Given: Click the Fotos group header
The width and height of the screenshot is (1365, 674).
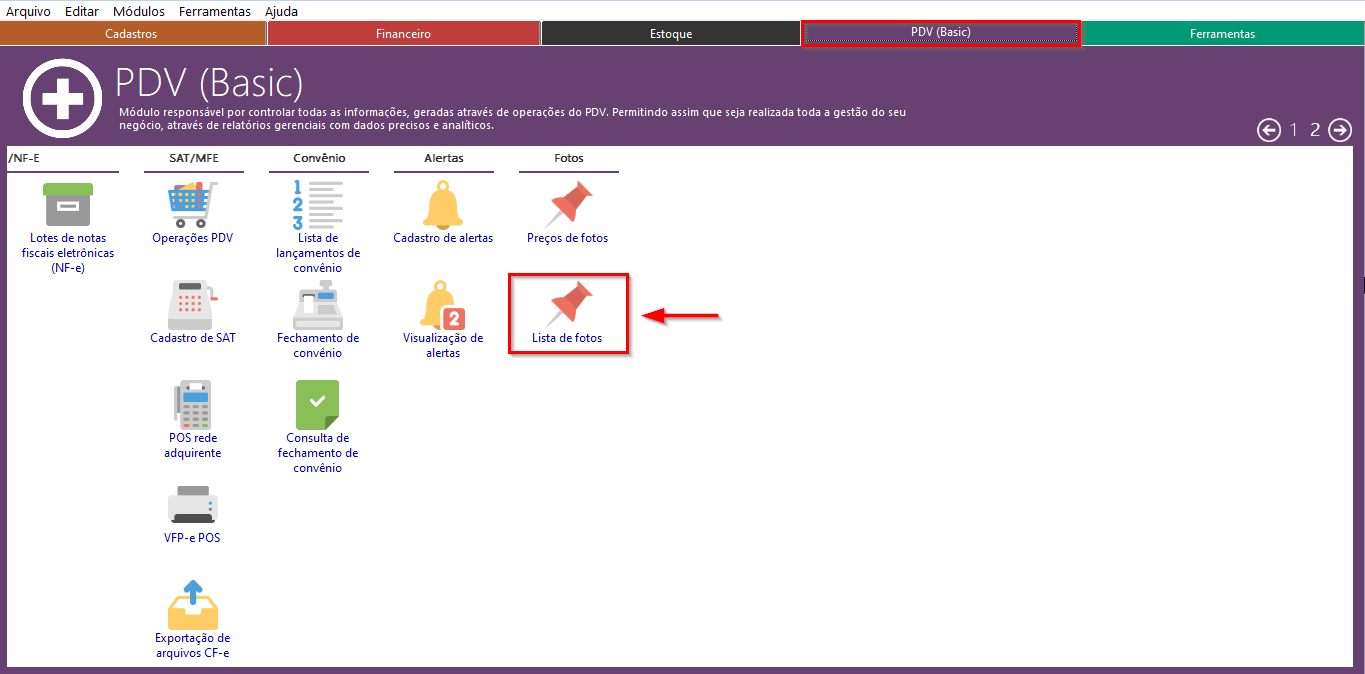Looking at the screenshot, I should pos(569,158).
